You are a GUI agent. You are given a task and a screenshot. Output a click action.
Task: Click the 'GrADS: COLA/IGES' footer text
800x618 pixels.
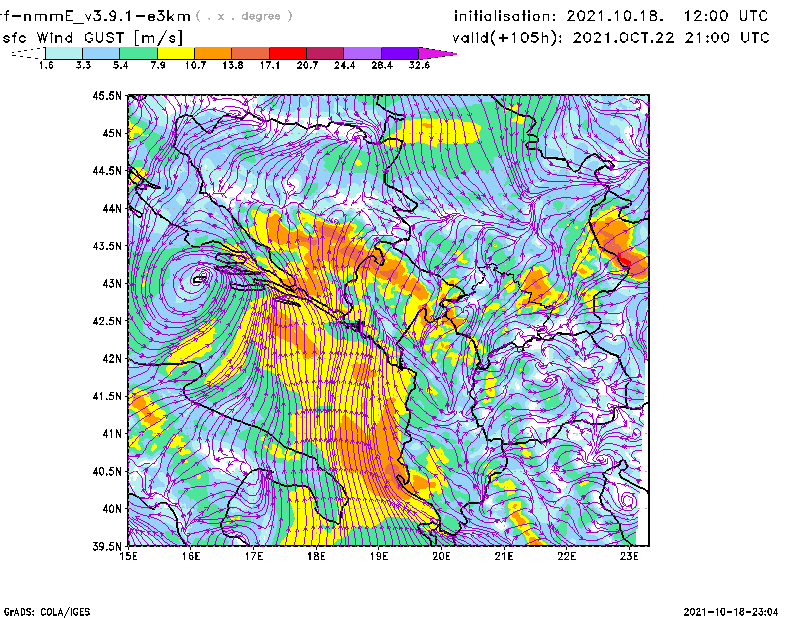[47, 612]
